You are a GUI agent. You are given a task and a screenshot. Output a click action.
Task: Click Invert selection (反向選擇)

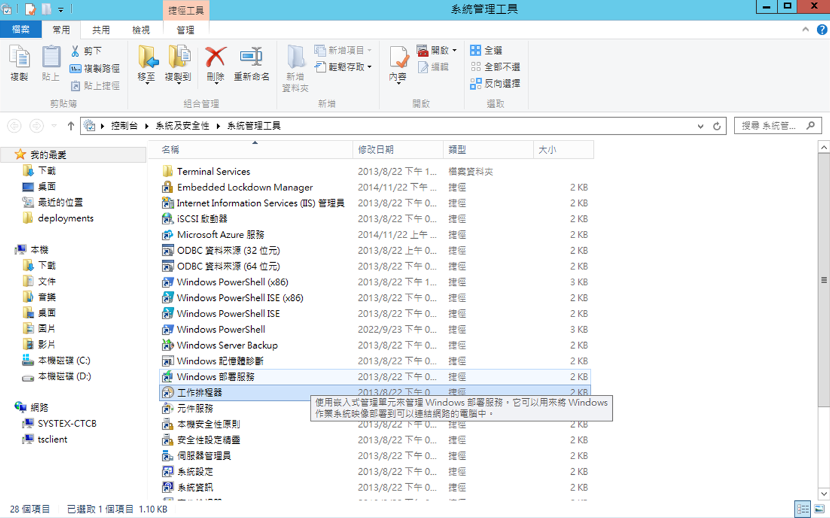click(x=495, y=83)
